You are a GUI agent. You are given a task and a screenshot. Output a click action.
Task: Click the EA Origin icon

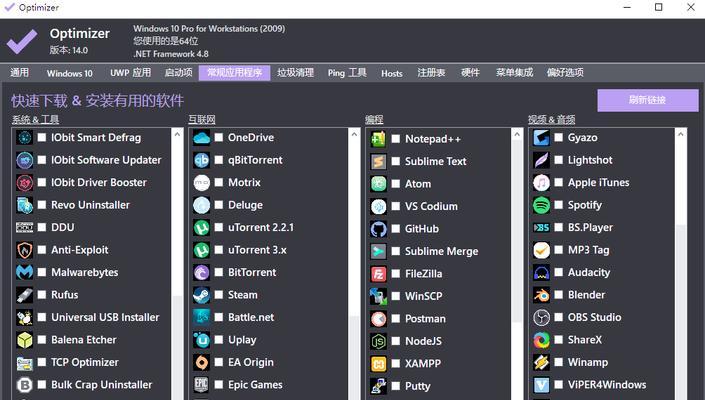[201, 362]
